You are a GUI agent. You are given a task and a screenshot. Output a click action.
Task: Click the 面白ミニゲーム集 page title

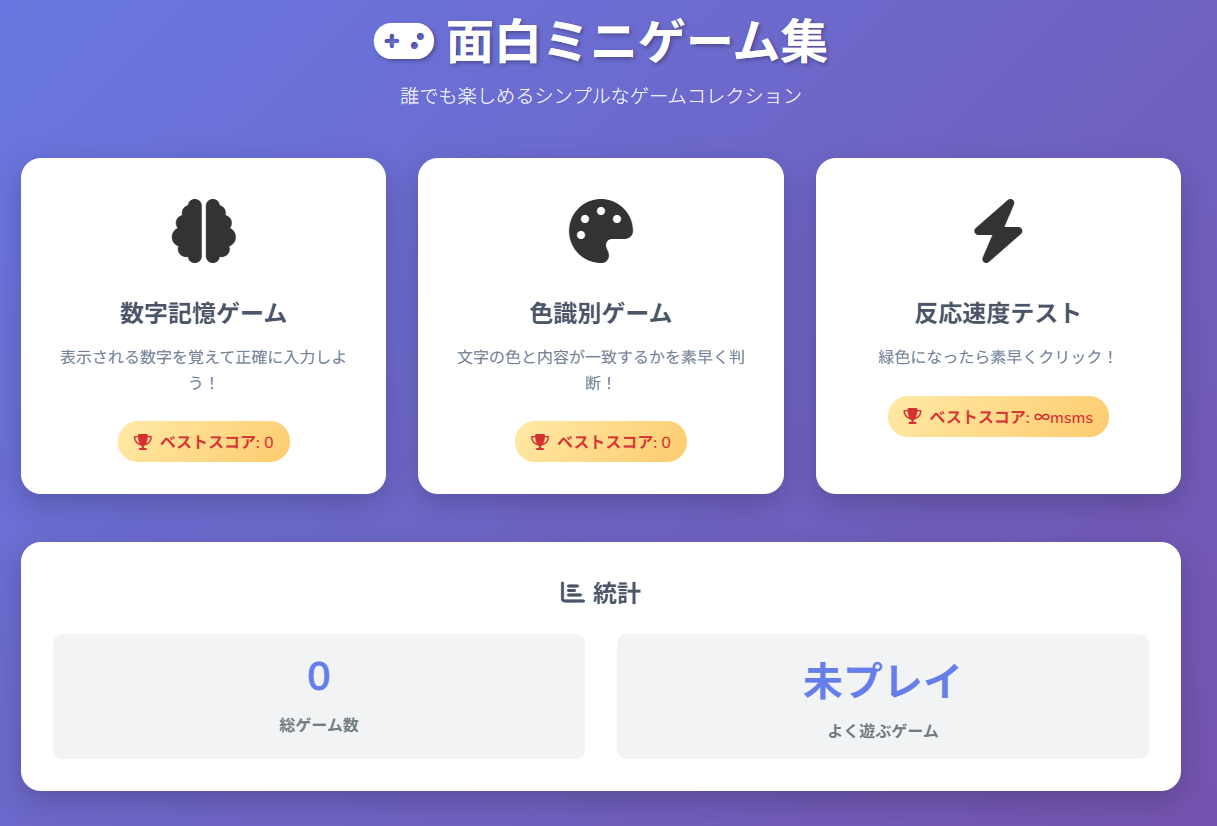[637, 43]
